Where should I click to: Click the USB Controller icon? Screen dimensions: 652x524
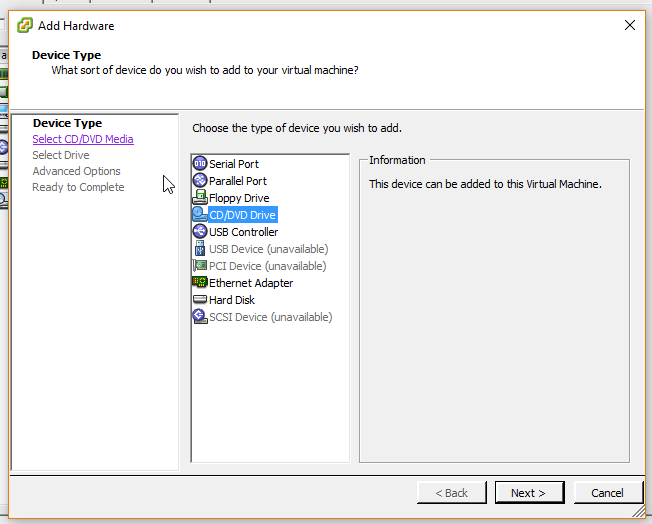[200, 232]
